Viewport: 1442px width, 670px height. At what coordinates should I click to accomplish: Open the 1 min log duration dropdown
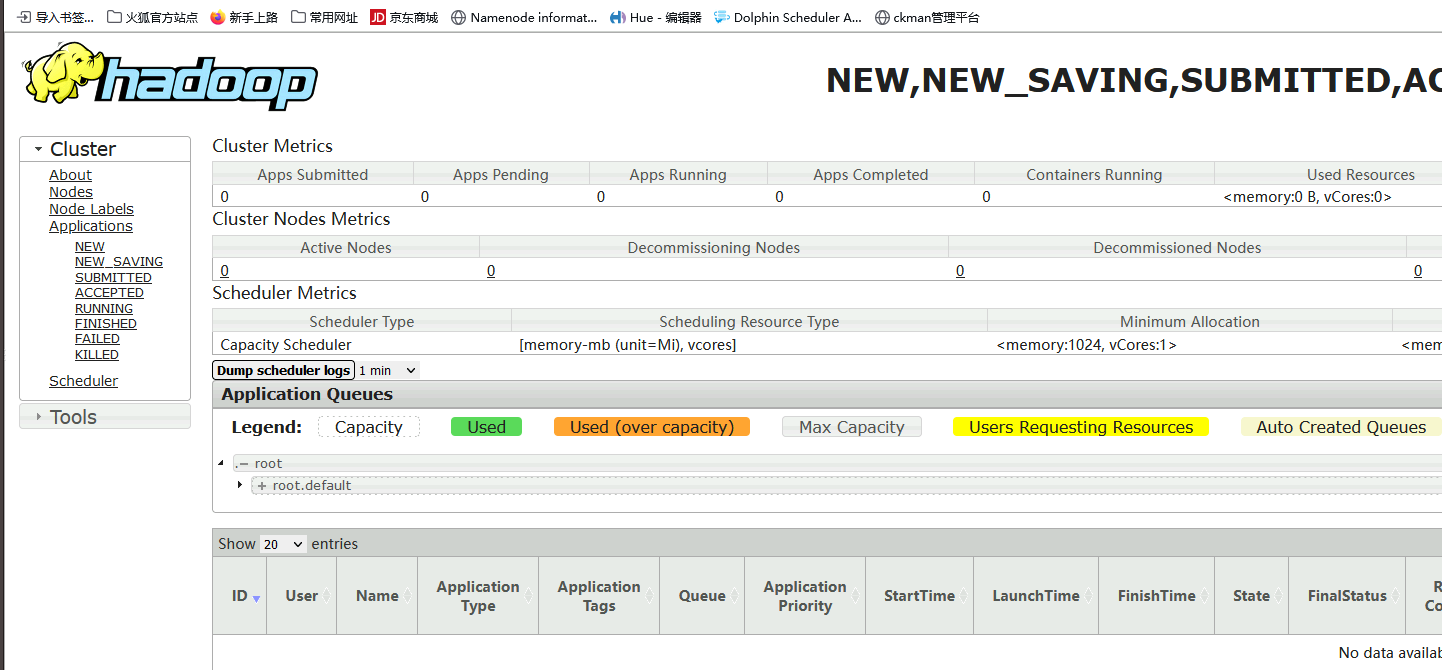[387, 370]
